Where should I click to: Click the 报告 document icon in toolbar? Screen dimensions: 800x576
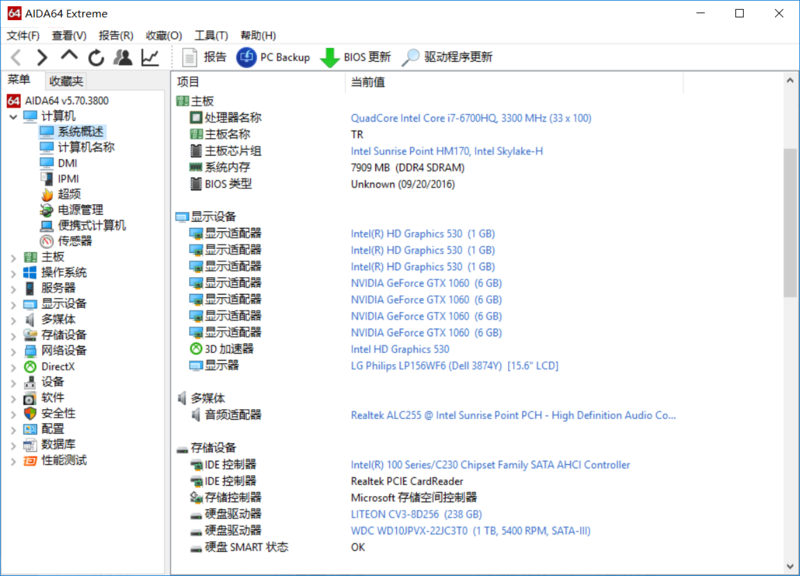(189, 57)
